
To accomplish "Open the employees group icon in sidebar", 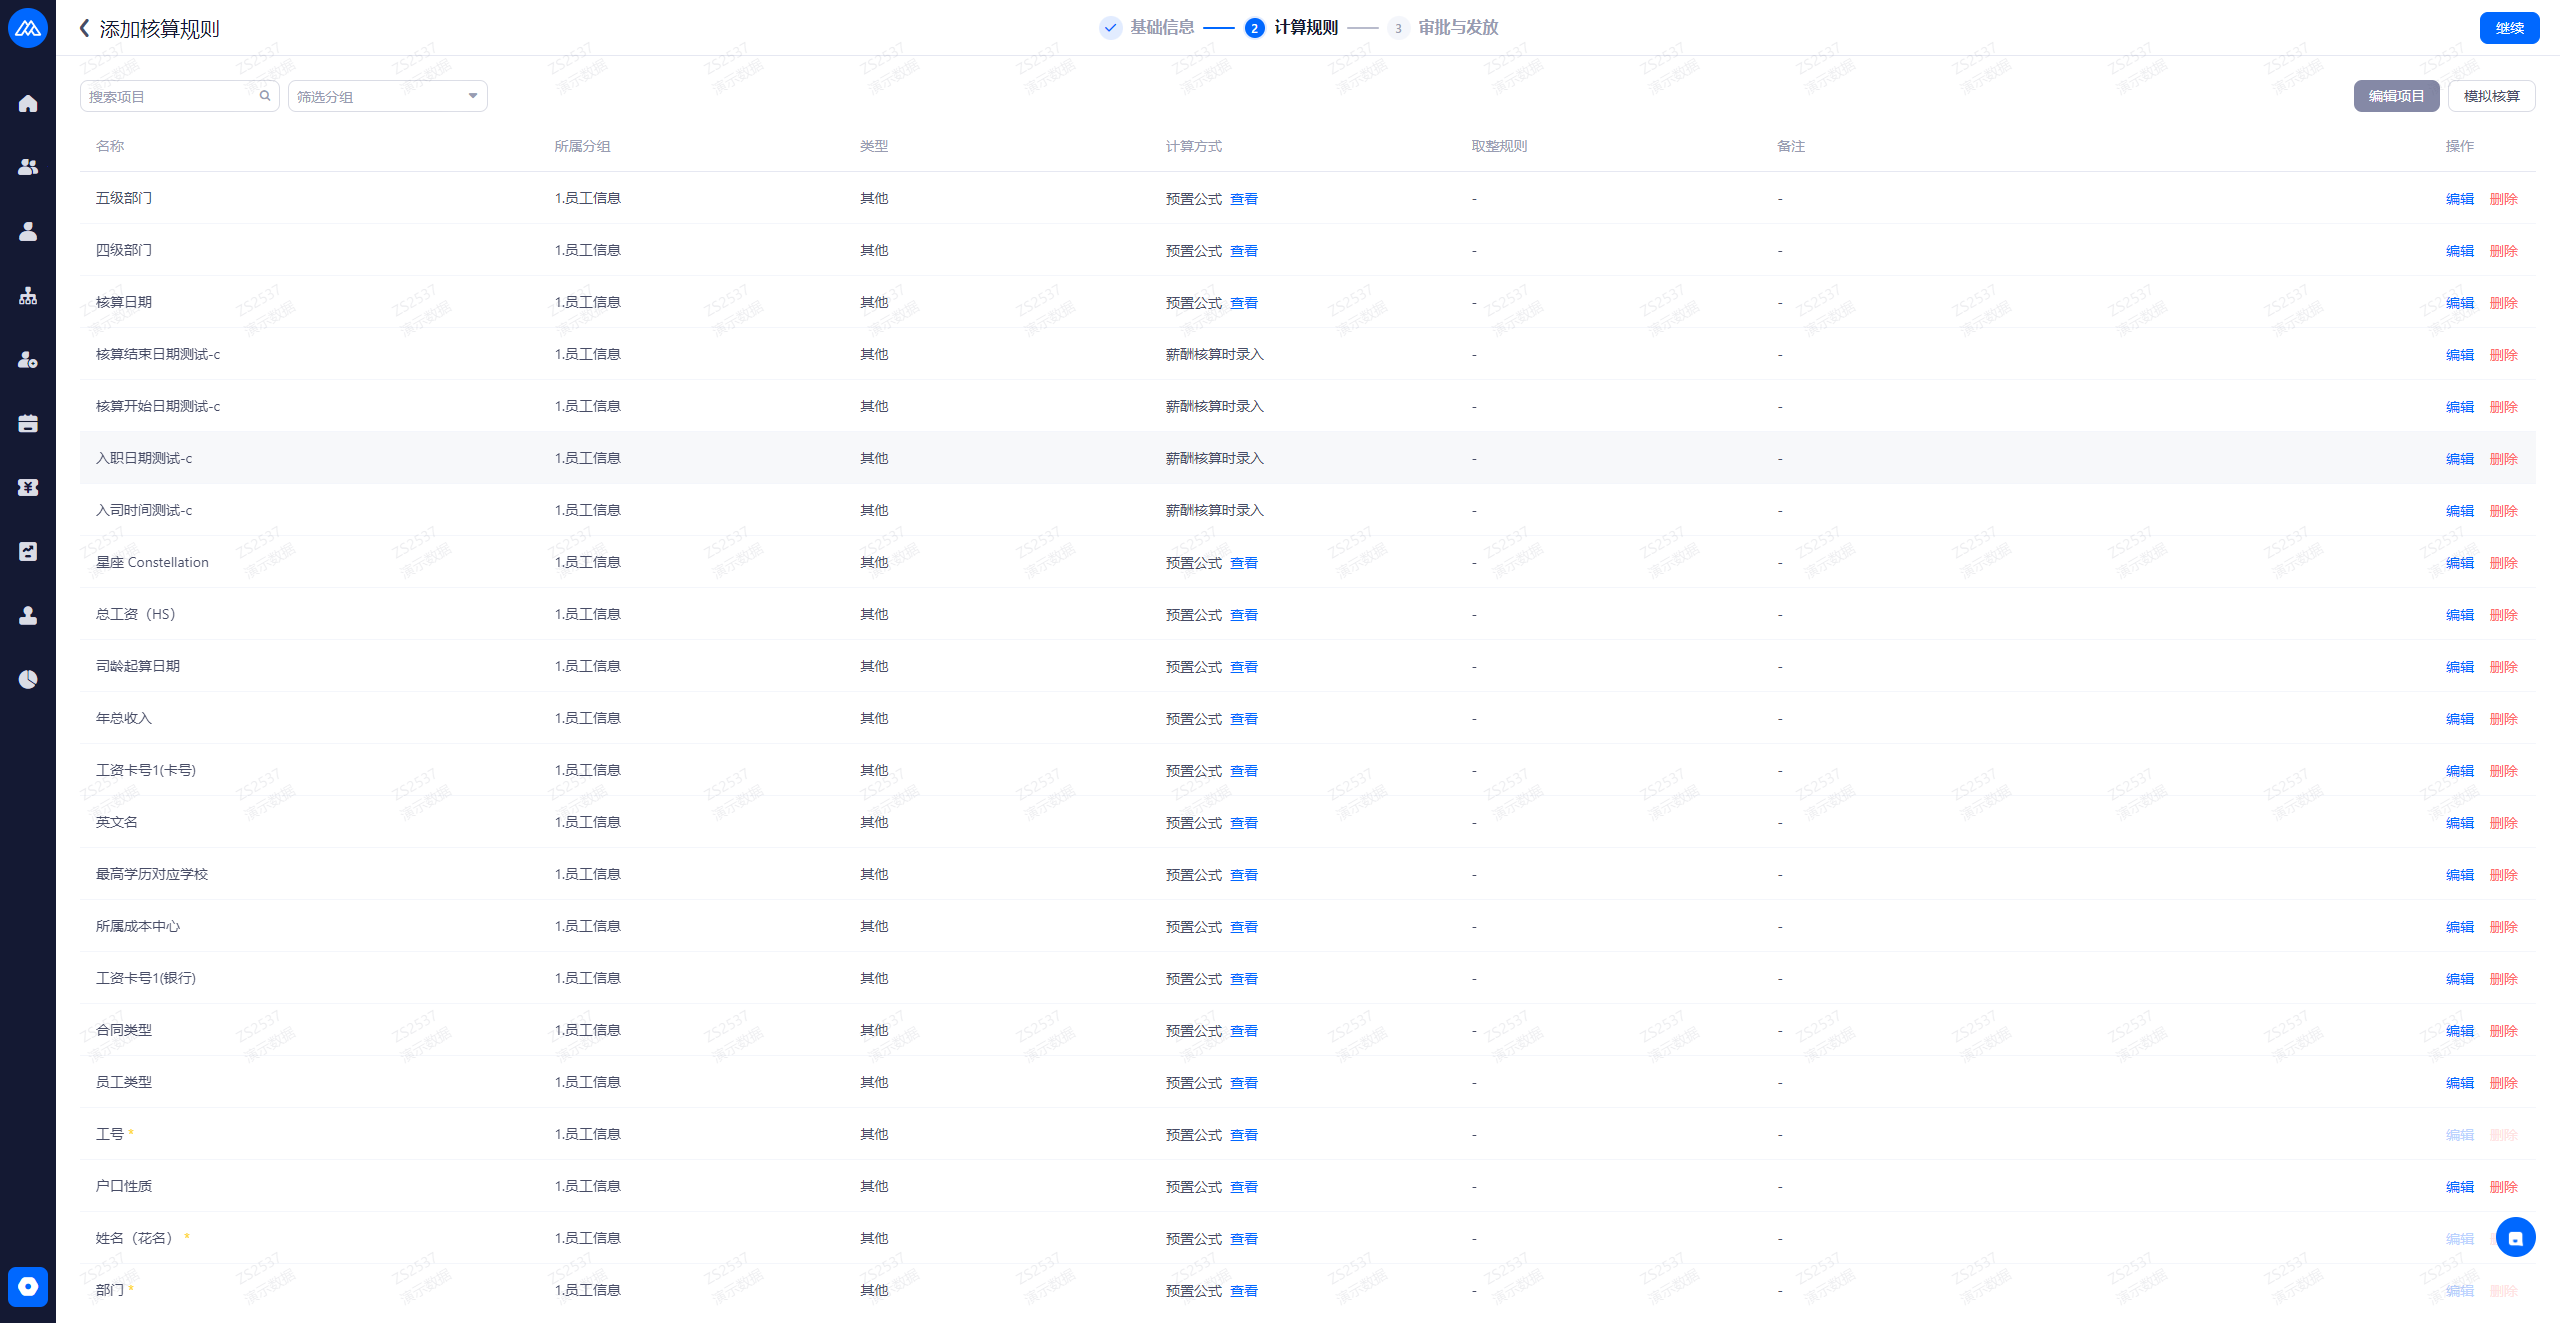I will click(x=28, y=167).
